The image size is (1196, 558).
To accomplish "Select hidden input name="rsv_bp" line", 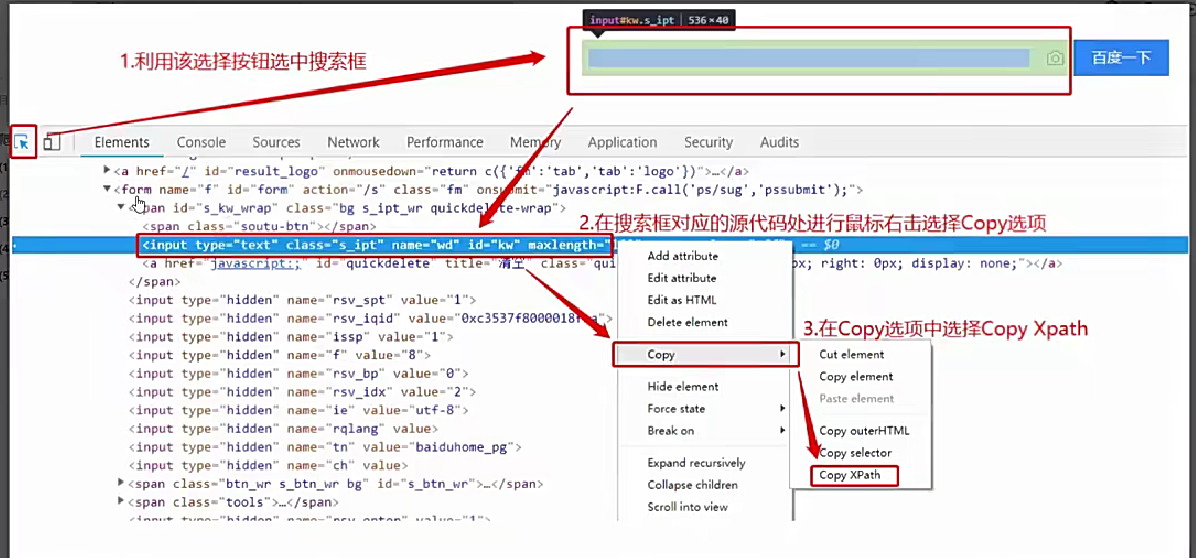I will point(298,374).
